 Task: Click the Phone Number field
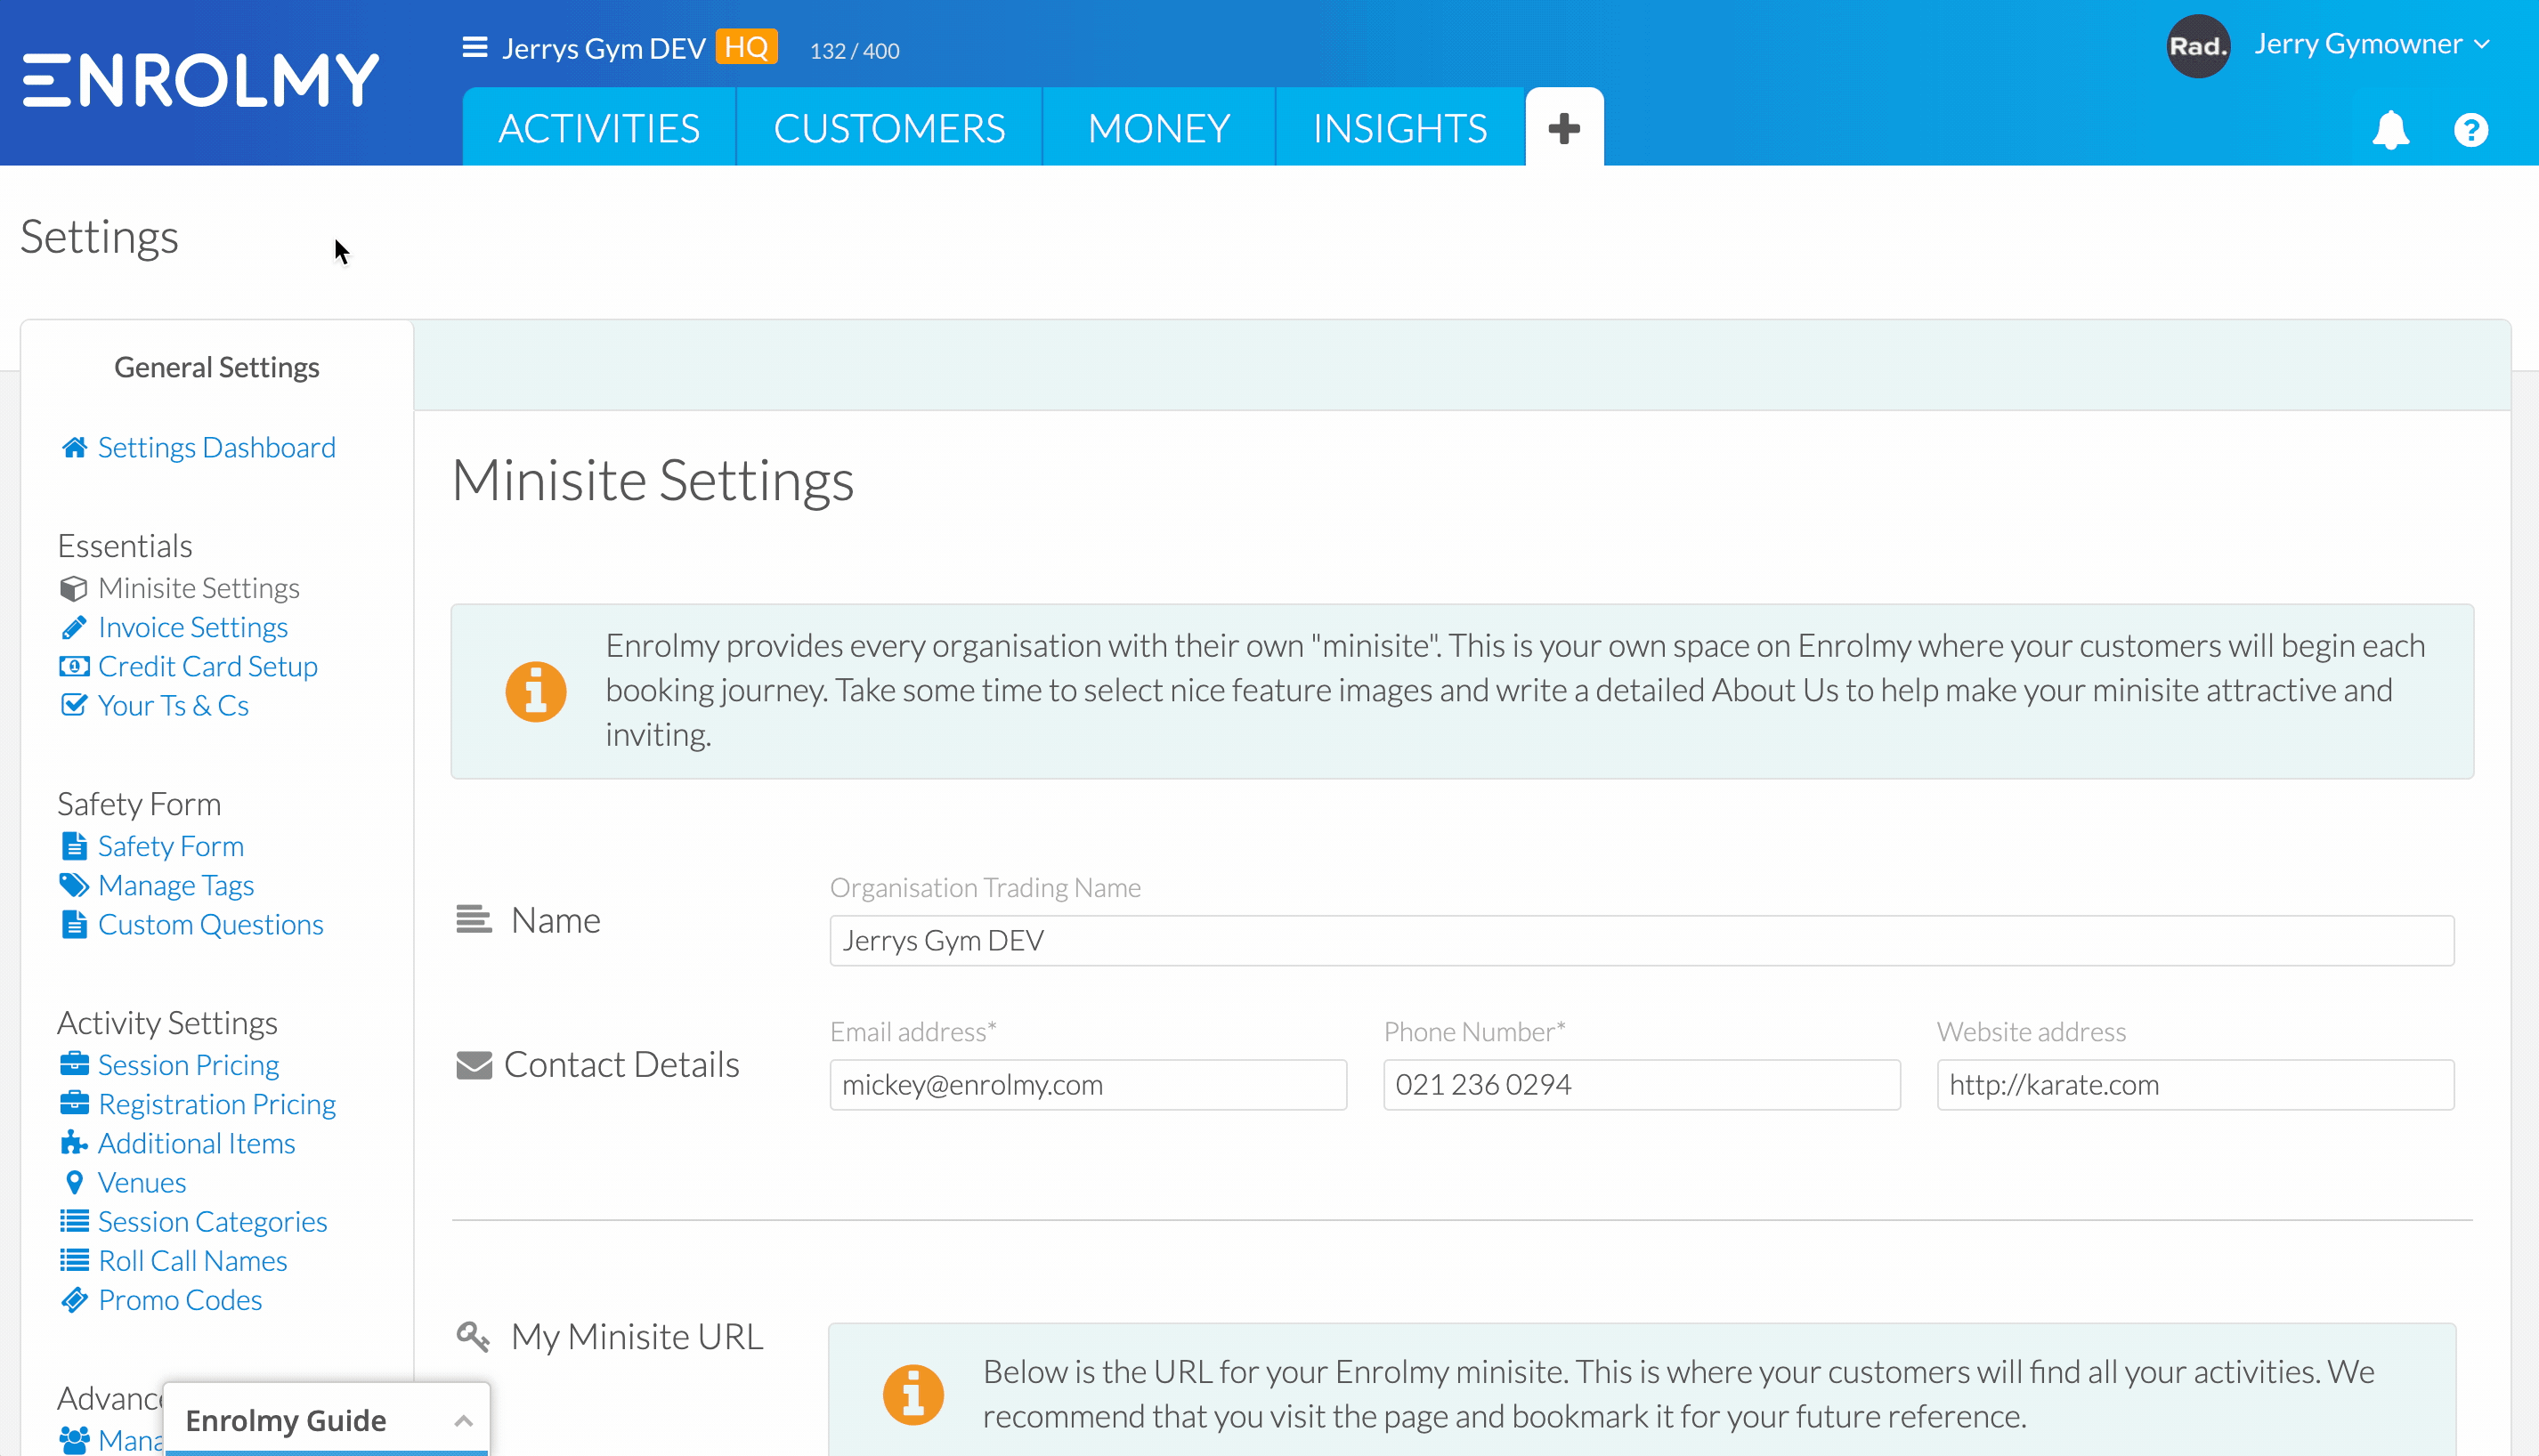tap(1642, 1084)
